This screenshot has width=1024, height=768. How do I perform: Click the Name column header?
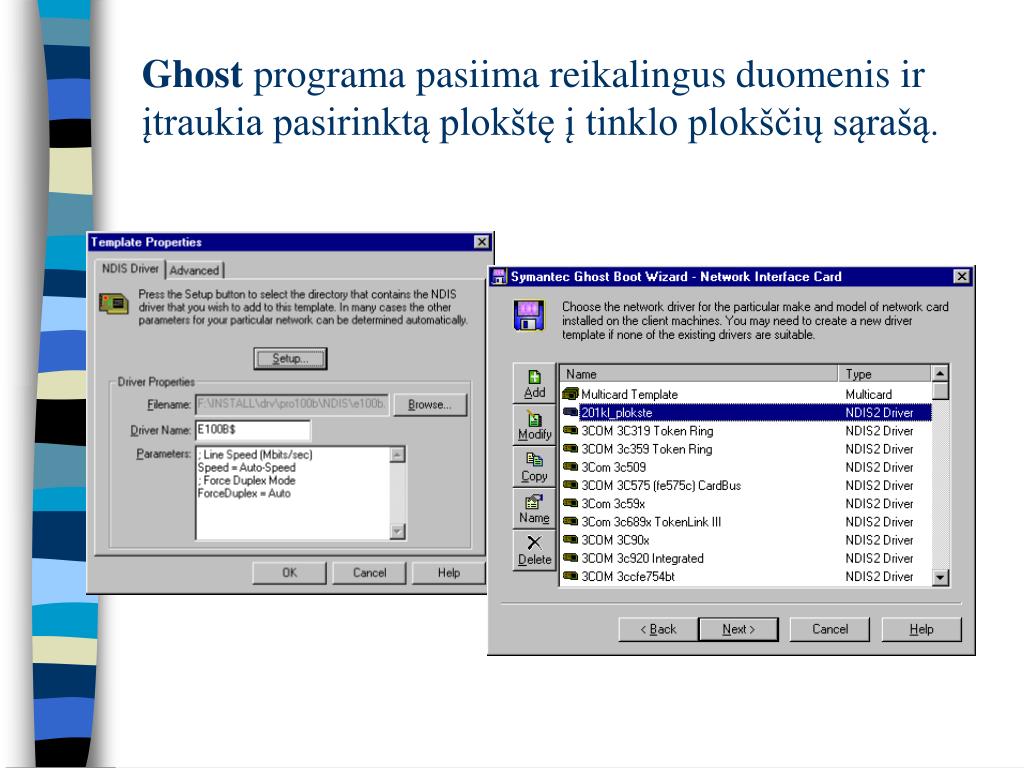pyautogui.click(x=699, y=374)
